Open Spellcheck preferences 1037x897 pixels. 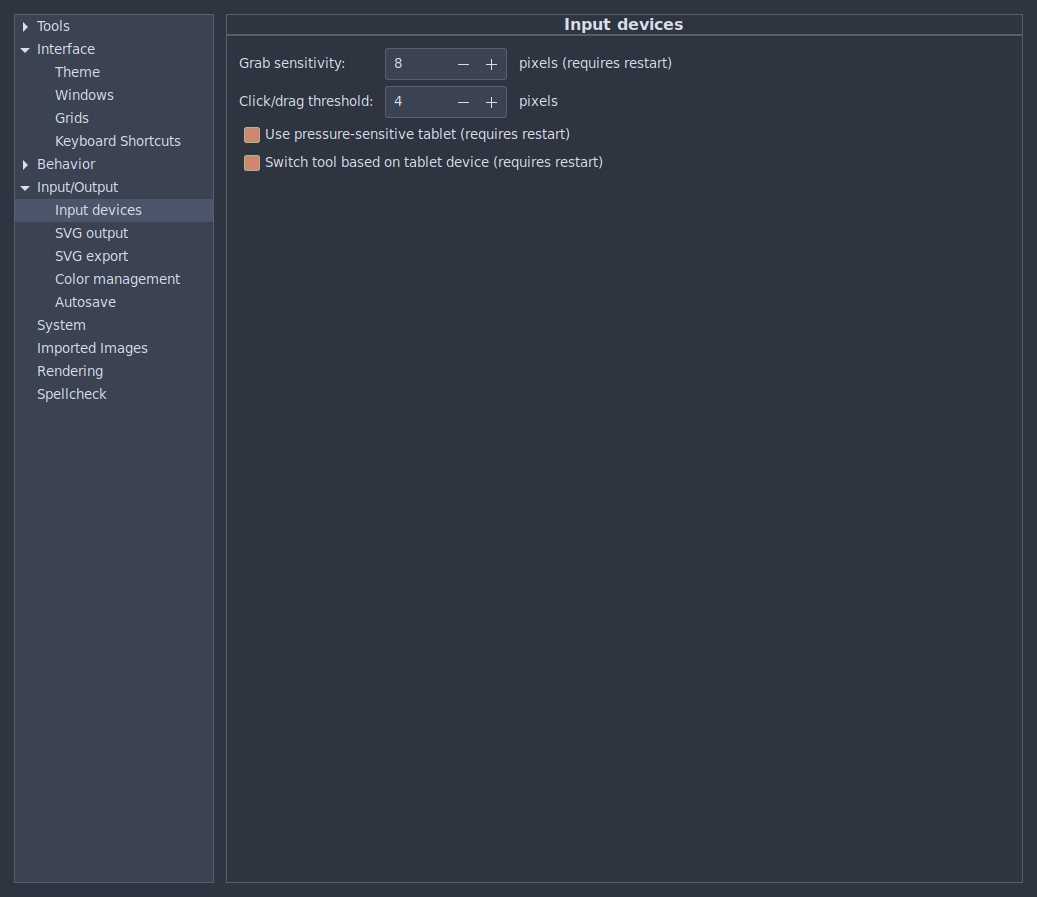coord(71,394)
